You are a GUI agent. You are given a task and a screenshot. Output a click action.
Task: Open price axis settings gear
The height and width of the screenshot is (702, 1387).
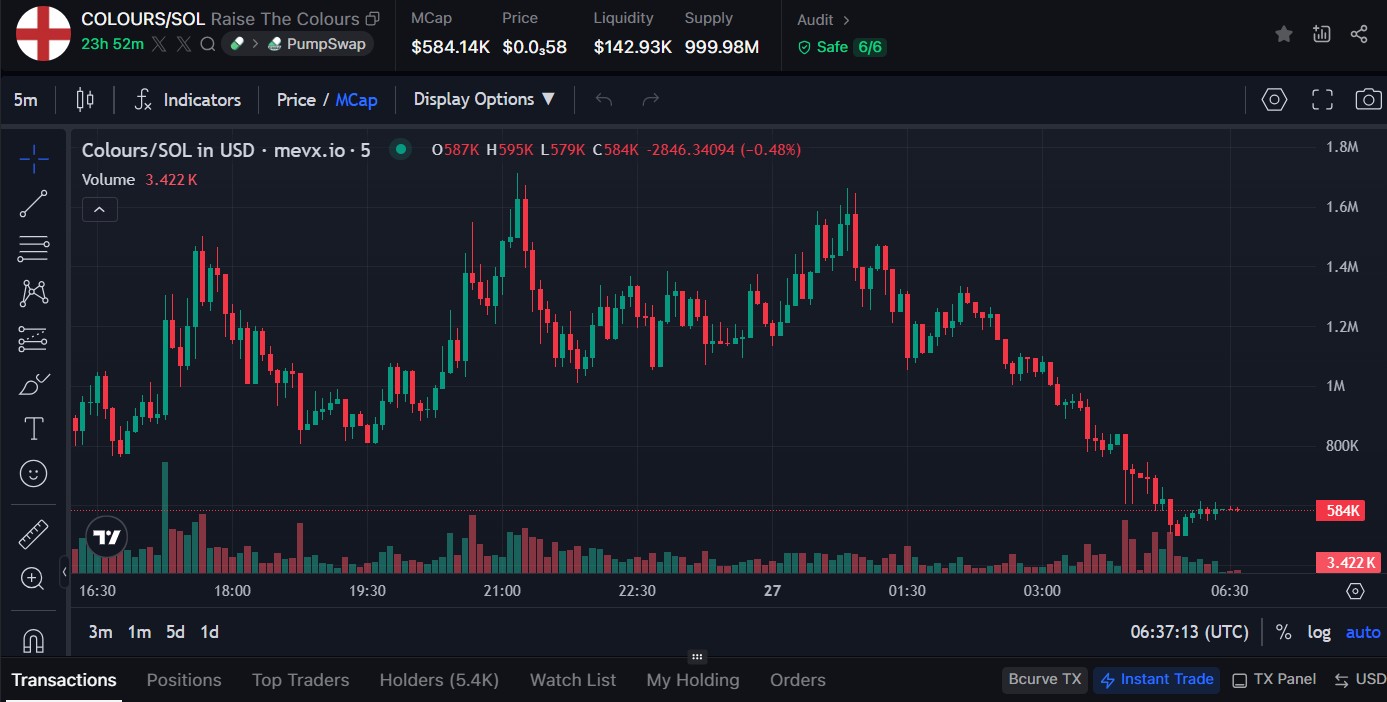point(1355,591)
